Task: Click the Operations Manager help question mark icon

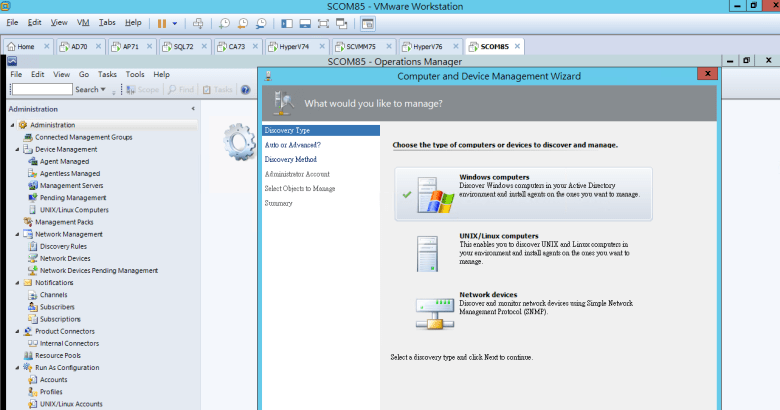Action: click(245, 89)
